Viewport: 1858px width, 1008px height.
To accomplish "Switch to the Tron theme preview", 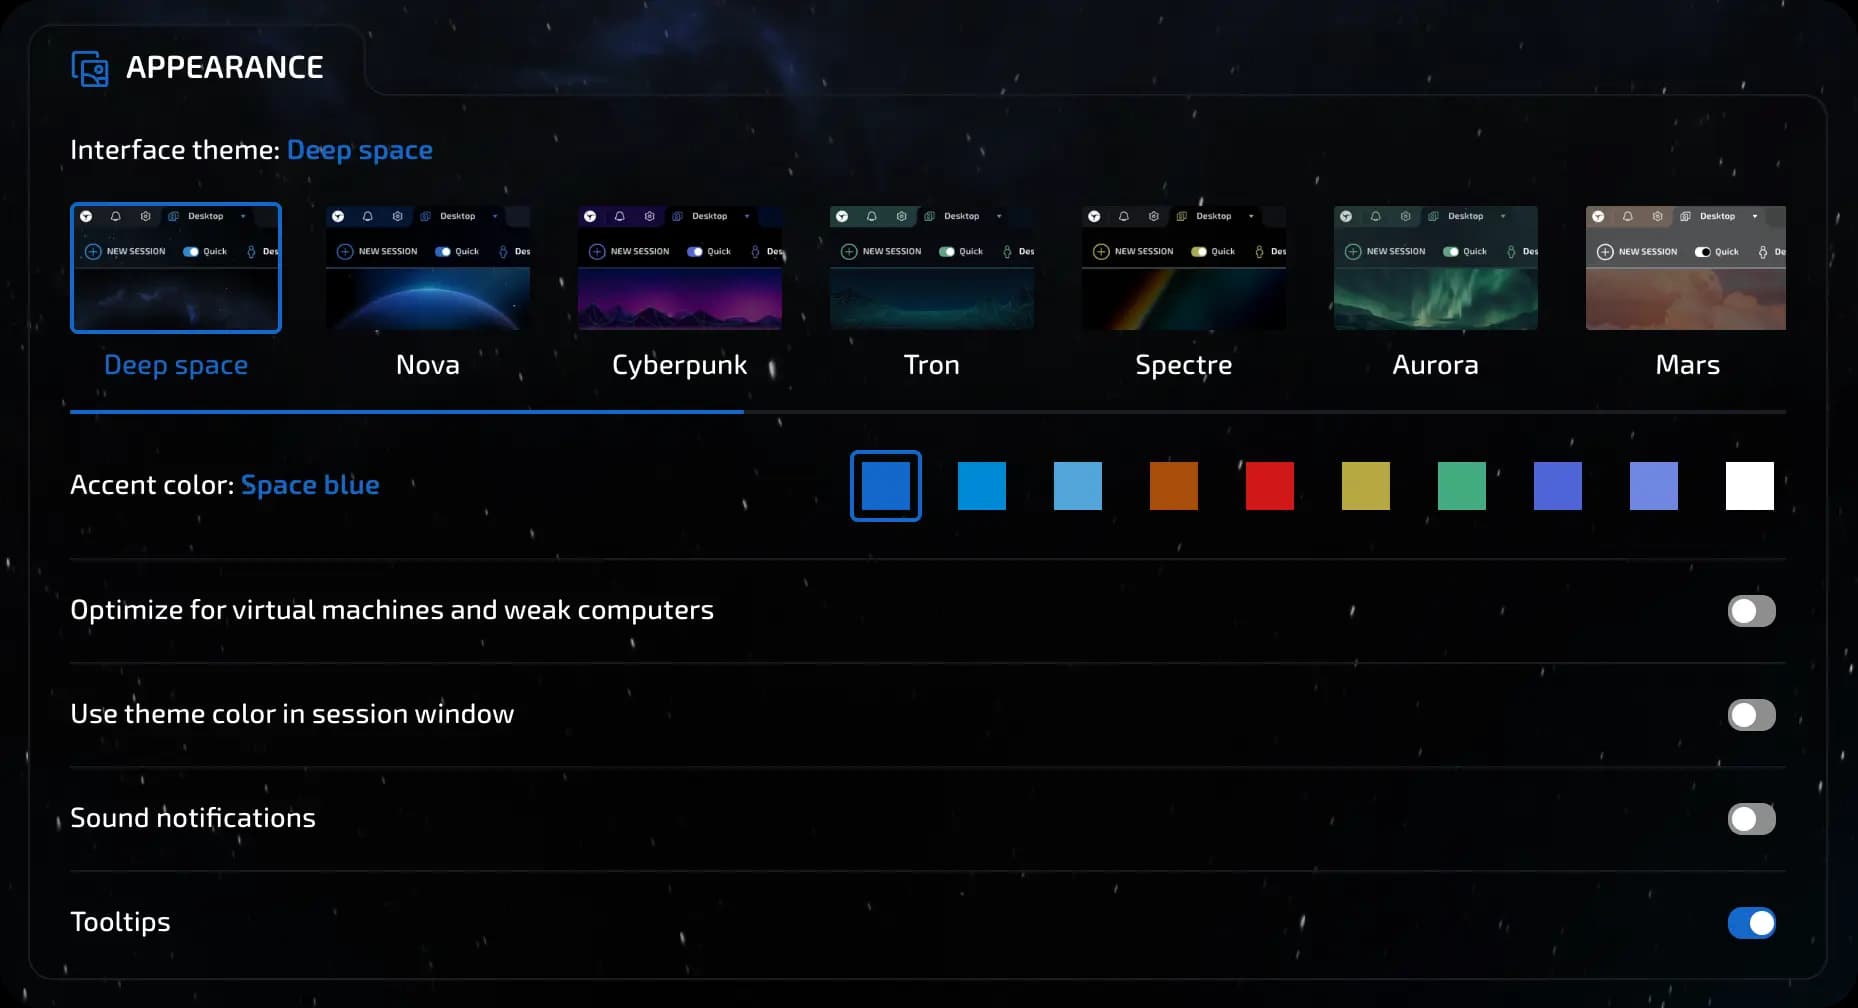I will click(932, 268).
